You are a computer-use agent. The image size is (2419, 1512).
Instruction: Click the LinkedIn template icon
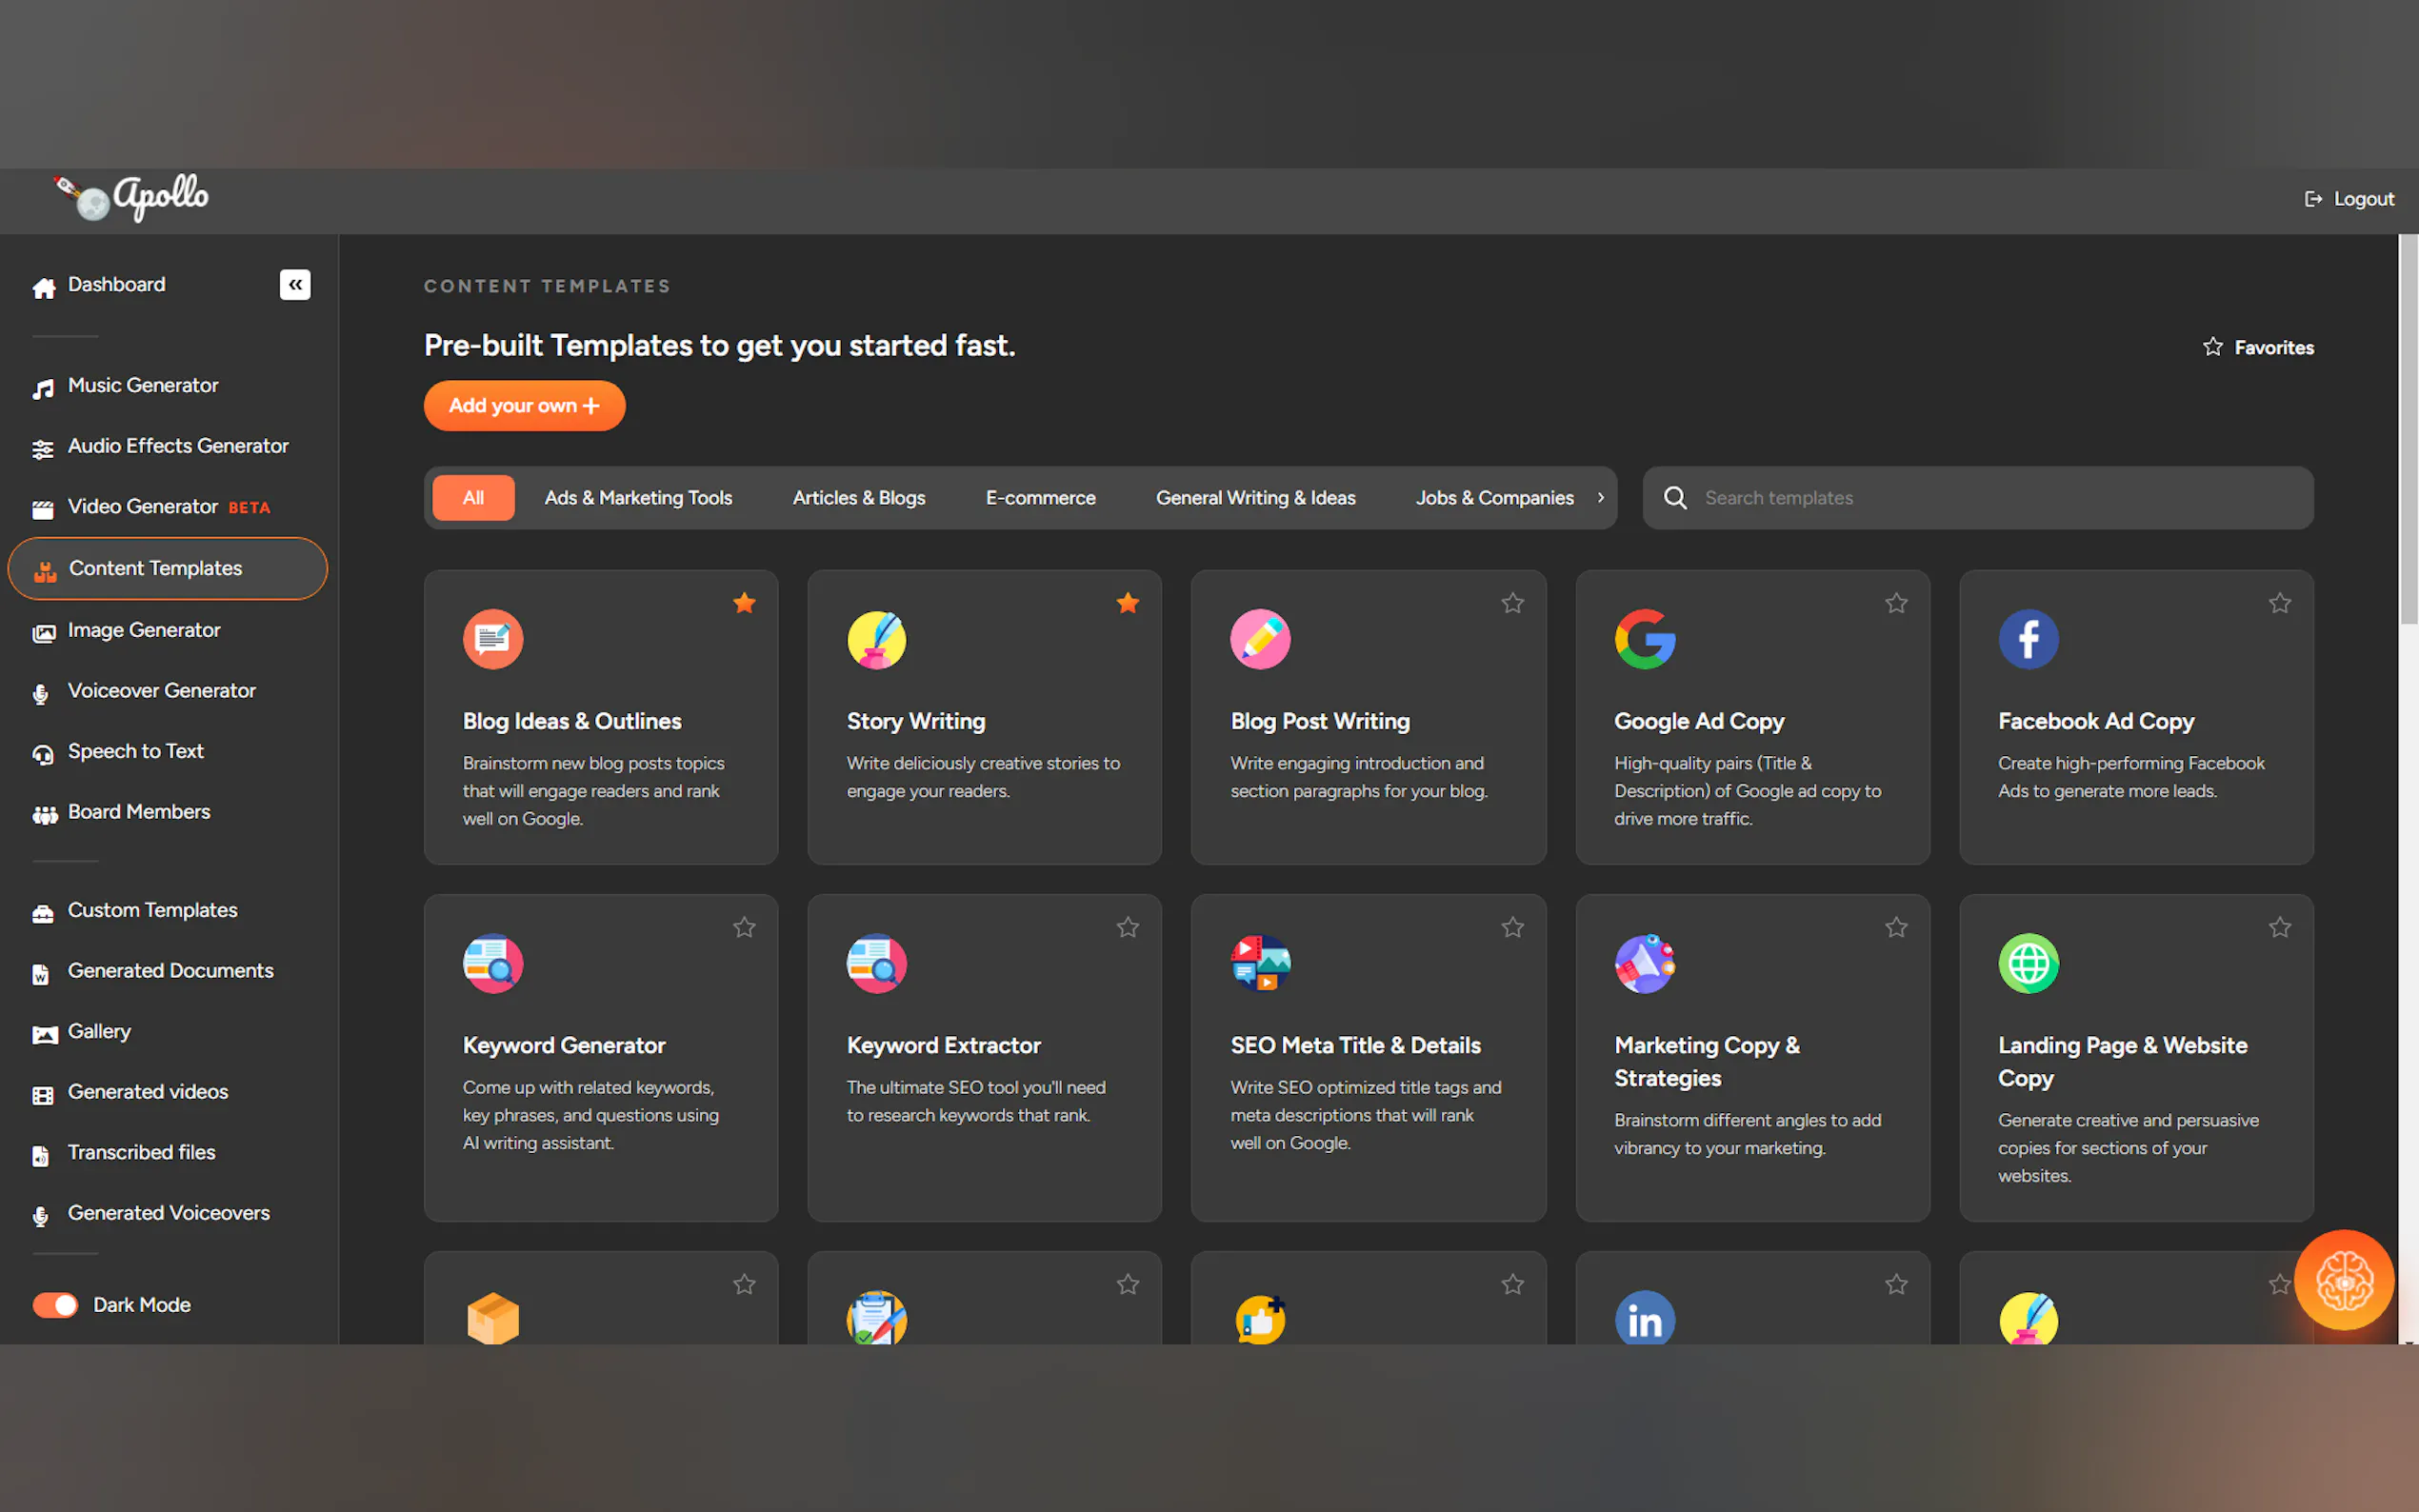pyautogui.click(x=1644, y=1320)
